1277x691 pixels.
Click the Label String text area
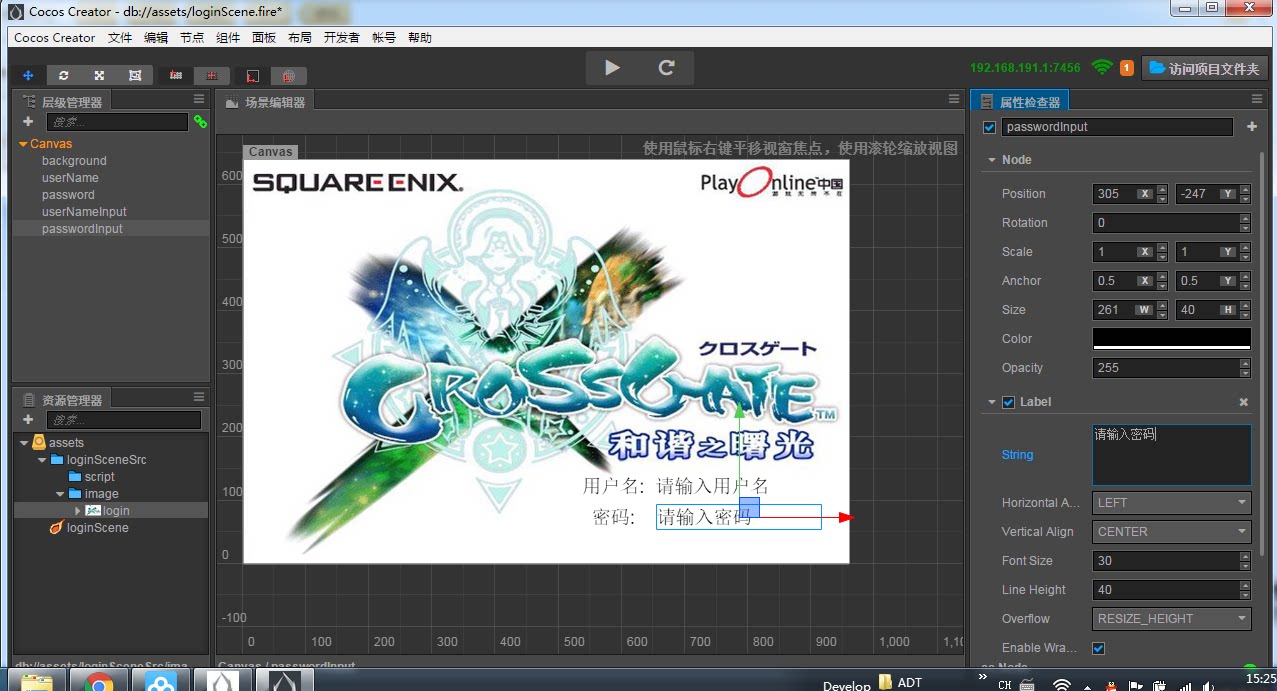click(x=1172, y=455)
